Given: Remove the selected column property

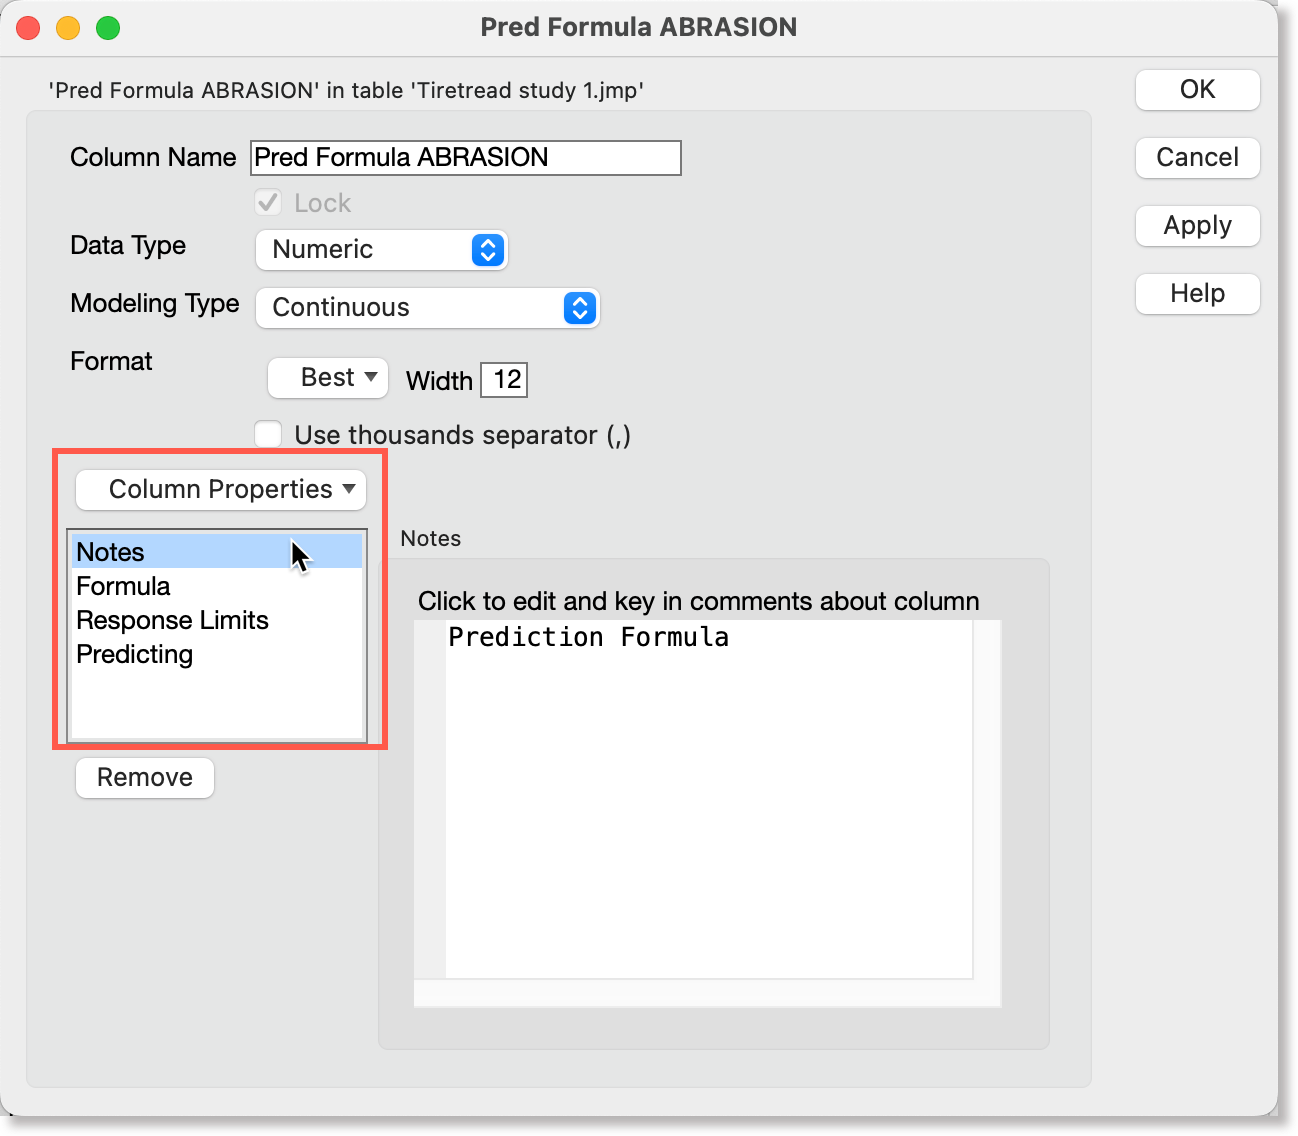Looking at the screenshot, I should [x=145, y=778].
